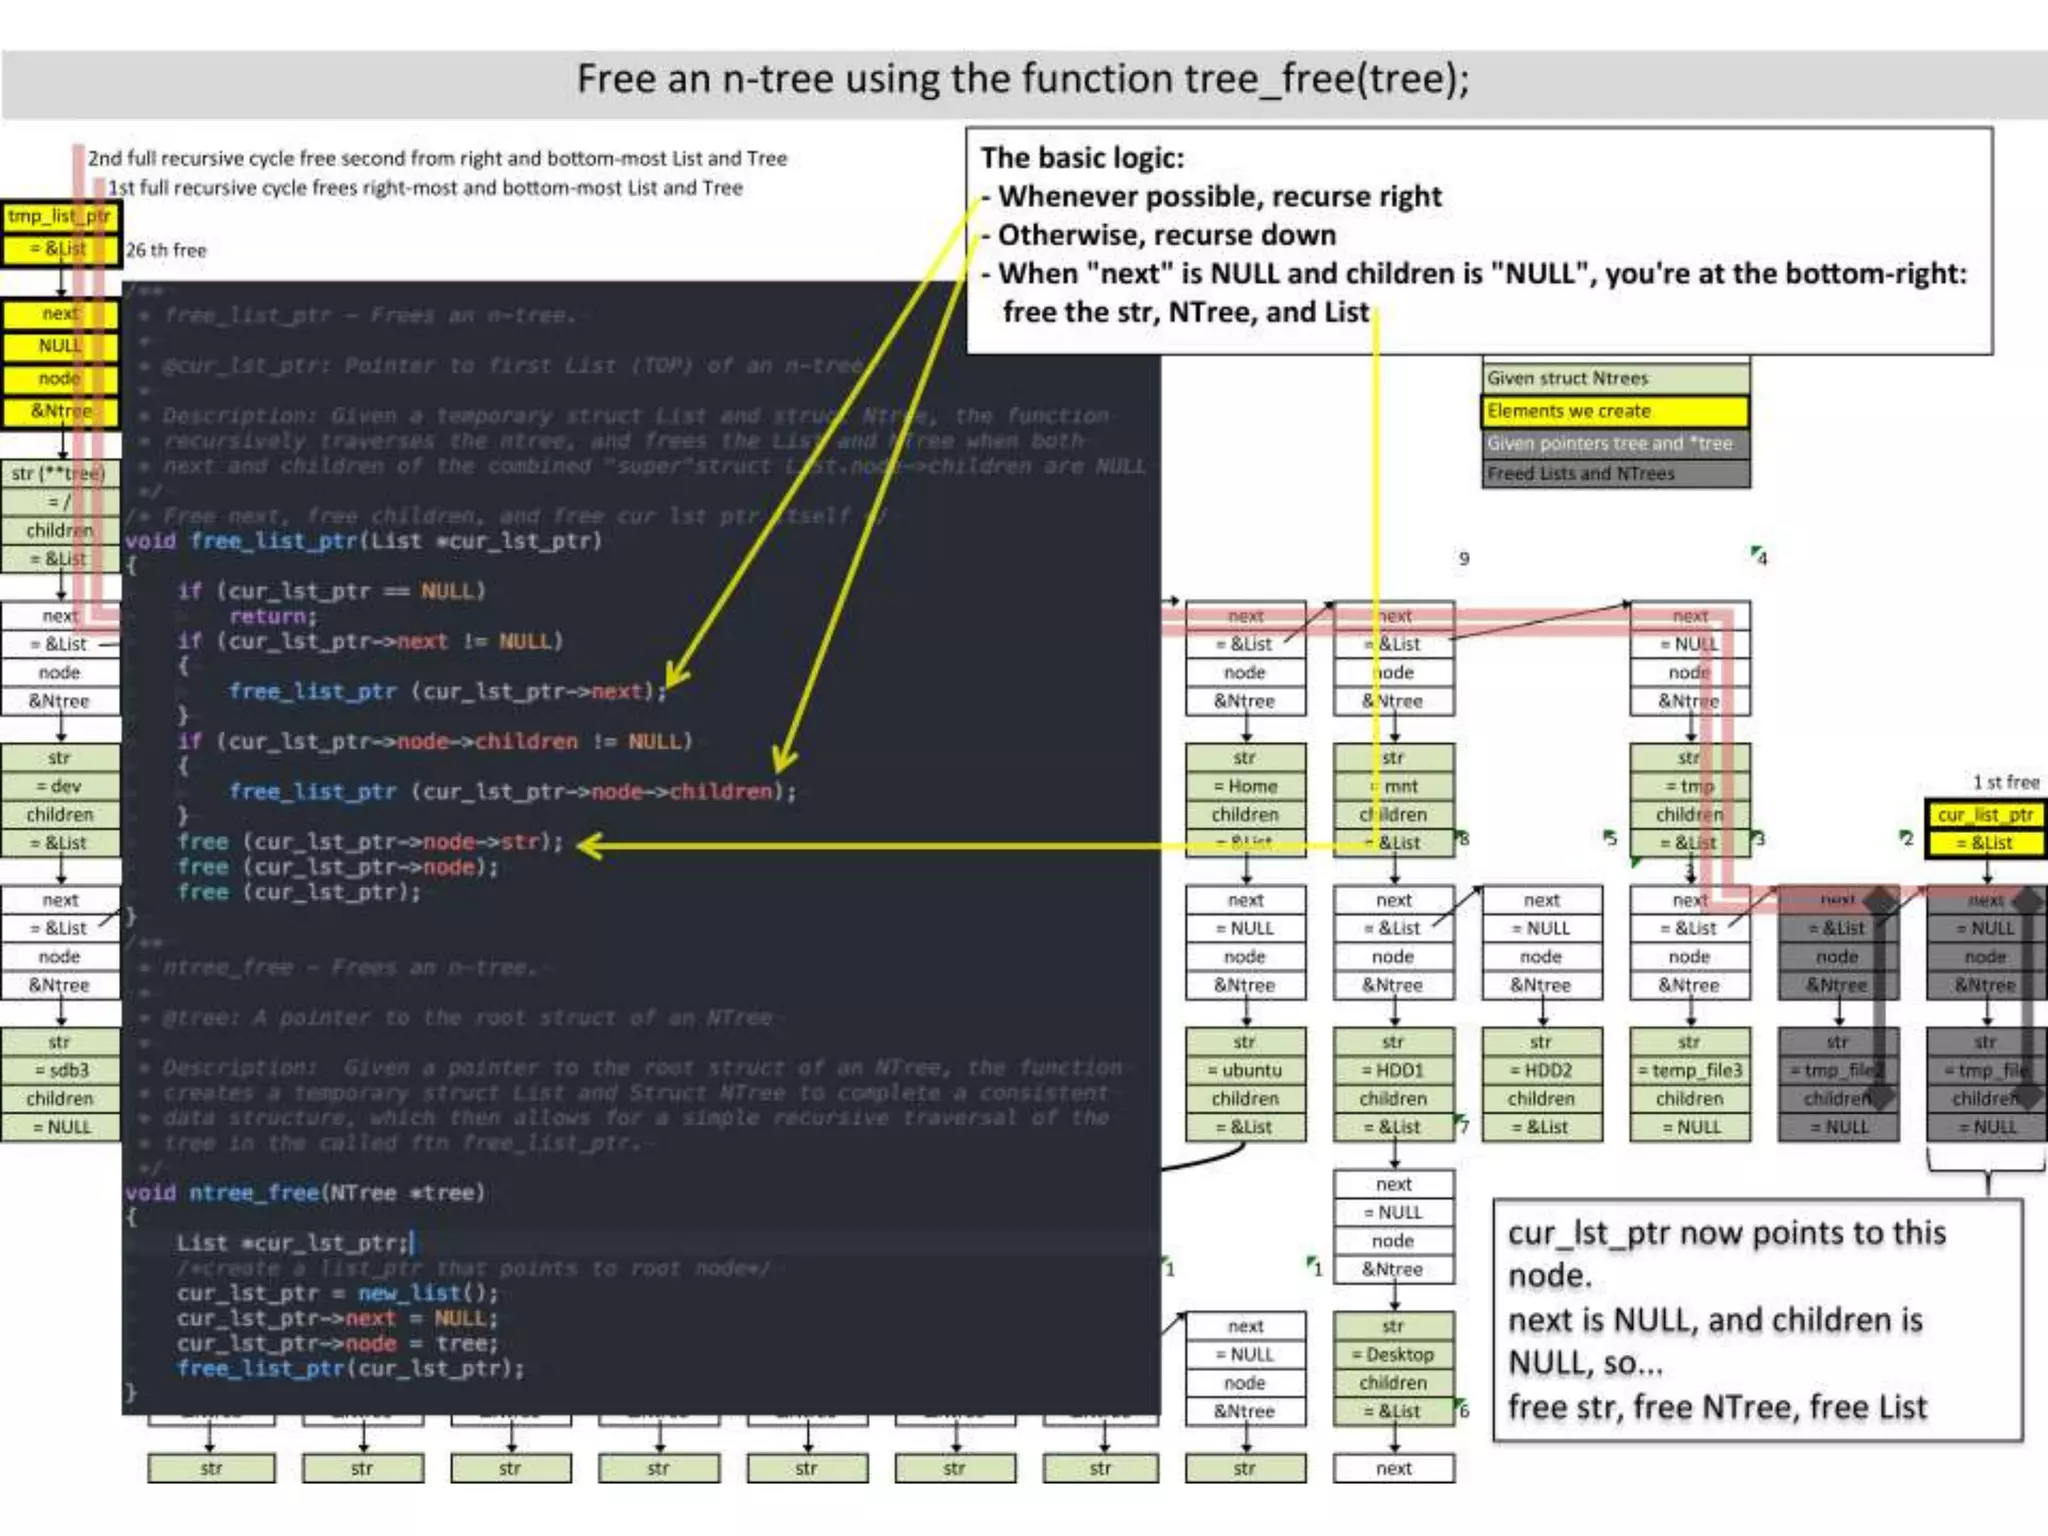Click 'free_list_ptr (cur_lst_ptr->node->children);' code line
Image resolution: width=2048 pixels, height=1536 pixels.
point(512,791)
